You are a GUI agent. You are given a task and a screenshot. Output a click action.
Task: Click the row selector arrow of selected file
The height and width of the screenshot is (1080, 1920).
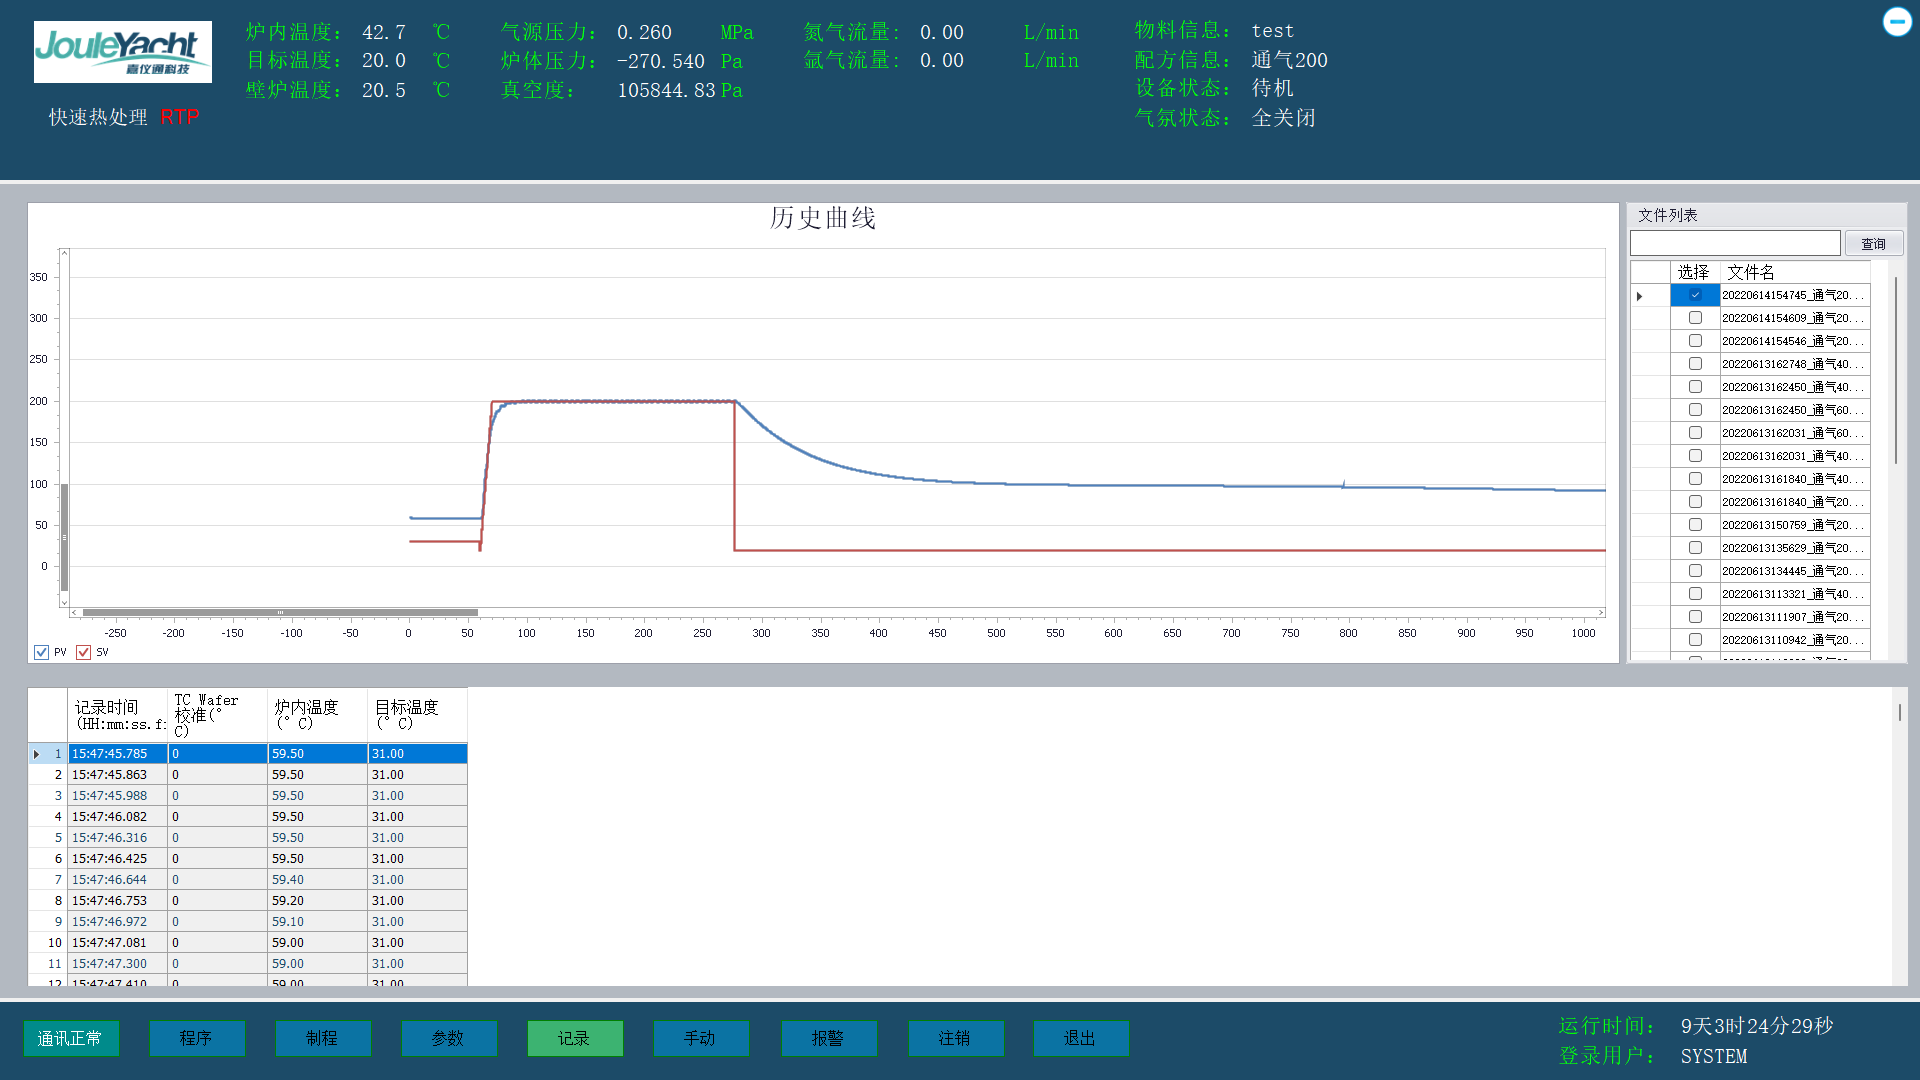[1640, 295]
